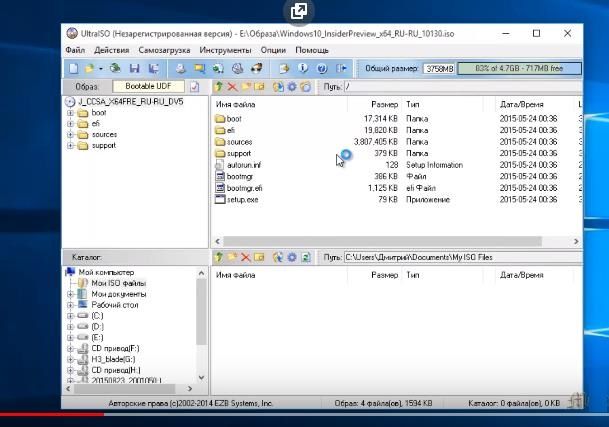The width and height of the screenshot is (609, 427).
Task: Expand the support folder in image tree
Action: coord(70,146)
